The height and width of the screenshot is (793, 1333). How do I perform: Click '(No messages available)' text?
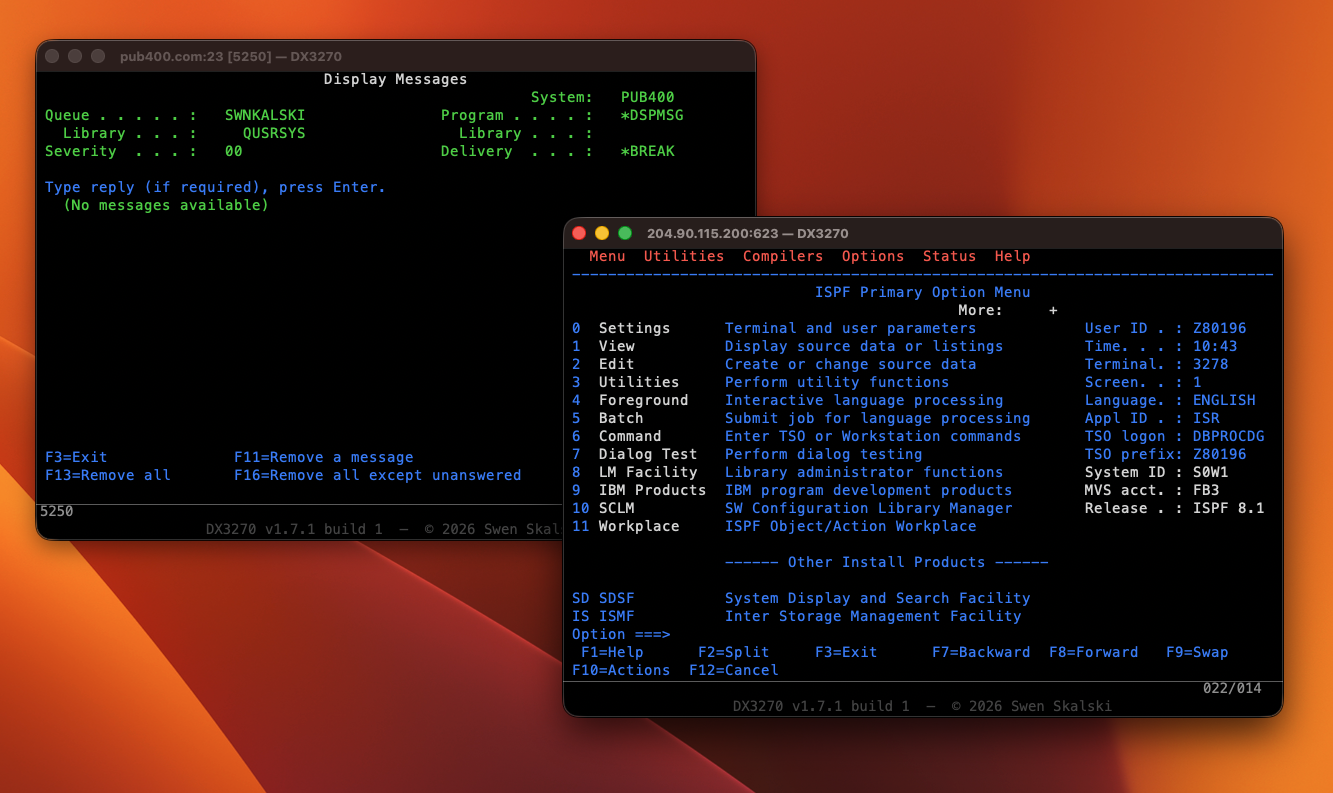click(166, 205)
